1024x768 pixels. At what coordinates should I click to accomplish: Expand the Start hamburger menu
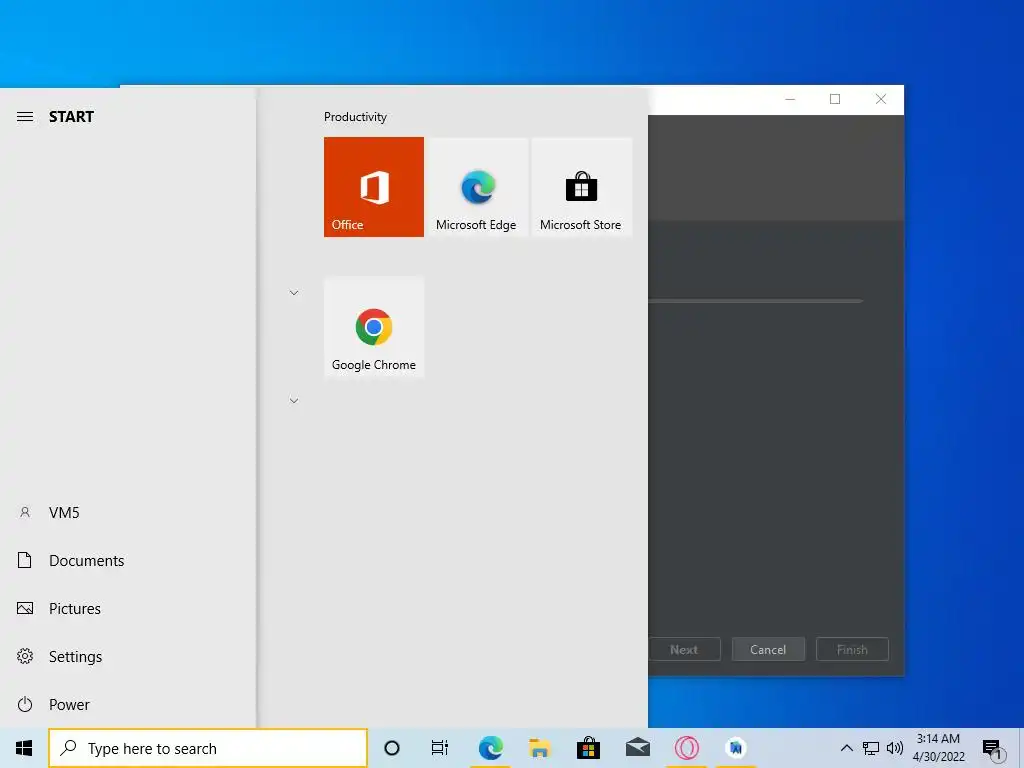tap(25, 117)
